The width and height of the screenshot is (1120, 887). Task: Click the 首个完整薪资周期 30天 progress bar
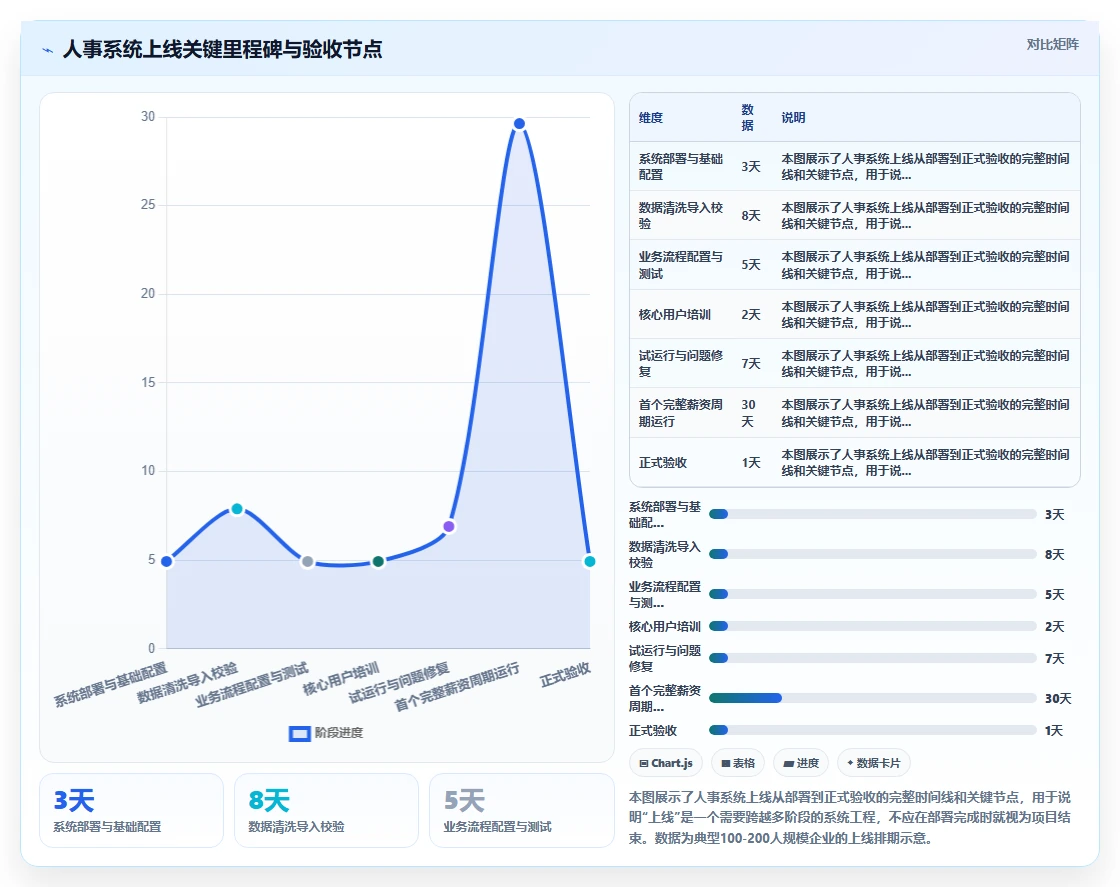(872, 698)
